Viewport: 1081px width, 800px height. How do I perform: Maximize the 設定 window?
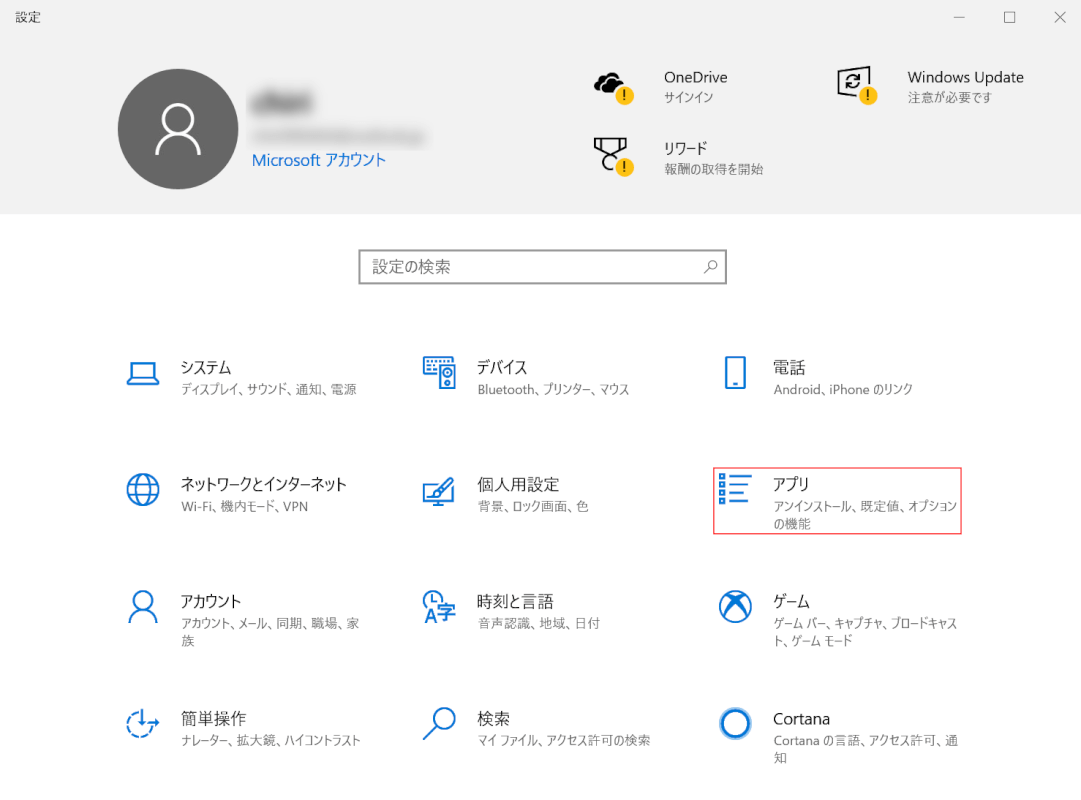(x=1010, y=17)
